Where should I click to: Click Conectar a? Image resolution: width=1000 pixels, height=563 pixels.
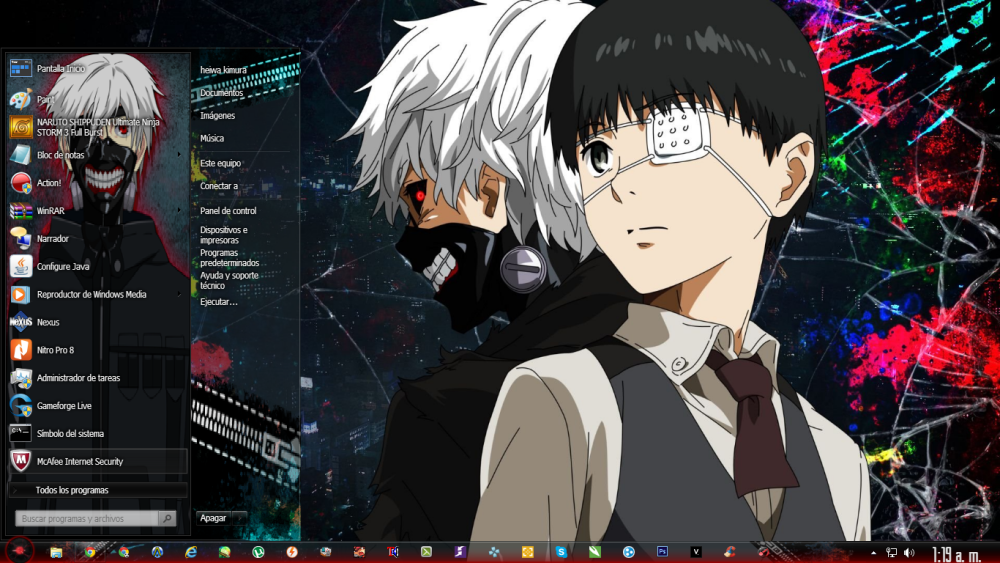pyautogui.click(x=219, y=186)
